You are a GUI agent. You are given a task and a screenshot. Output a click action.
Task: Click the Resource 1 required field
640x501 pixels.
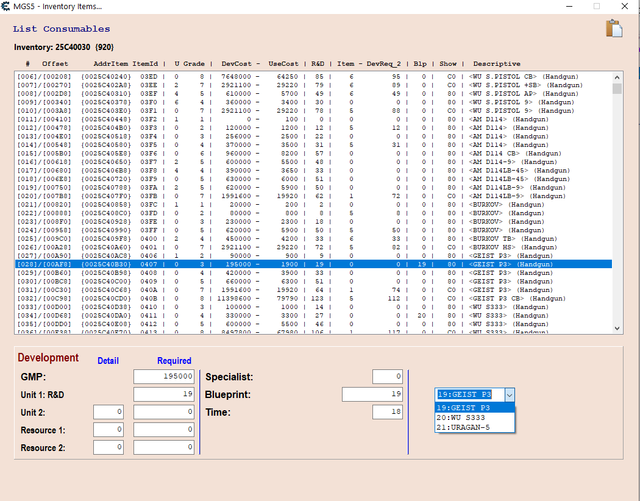[164, 430]
